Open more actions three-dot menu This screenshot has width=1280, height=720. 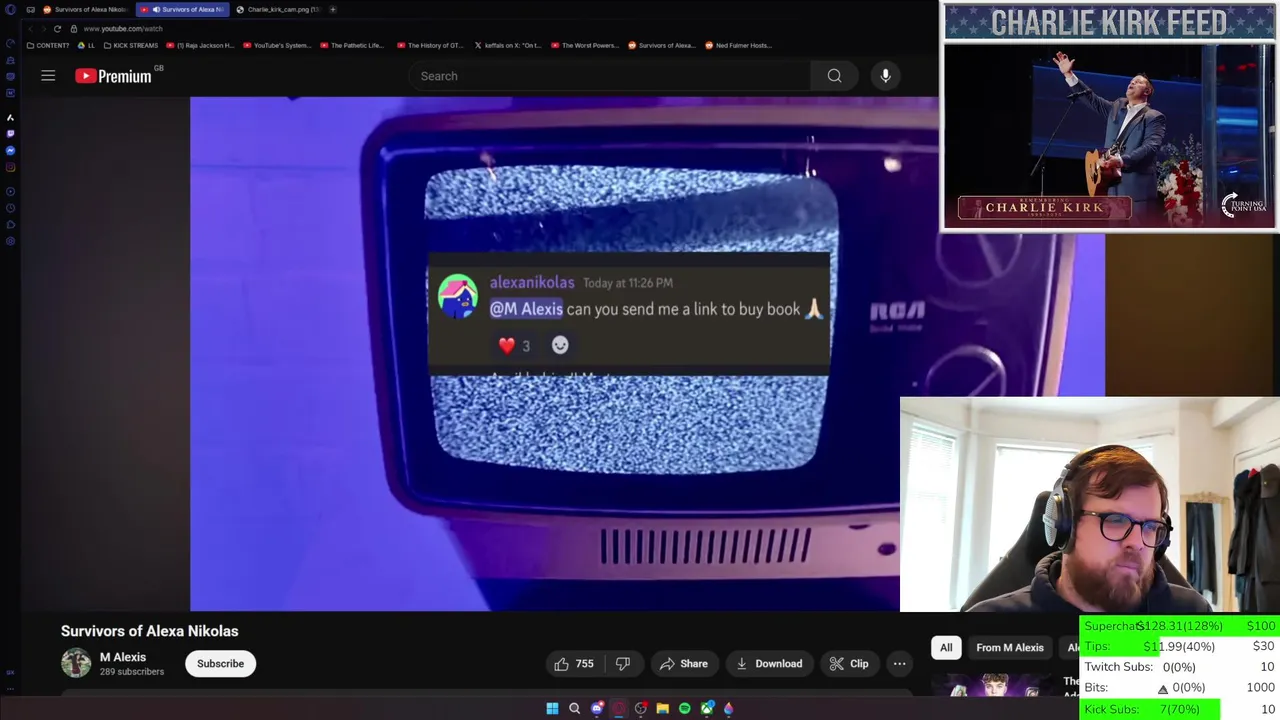(899, 664)
